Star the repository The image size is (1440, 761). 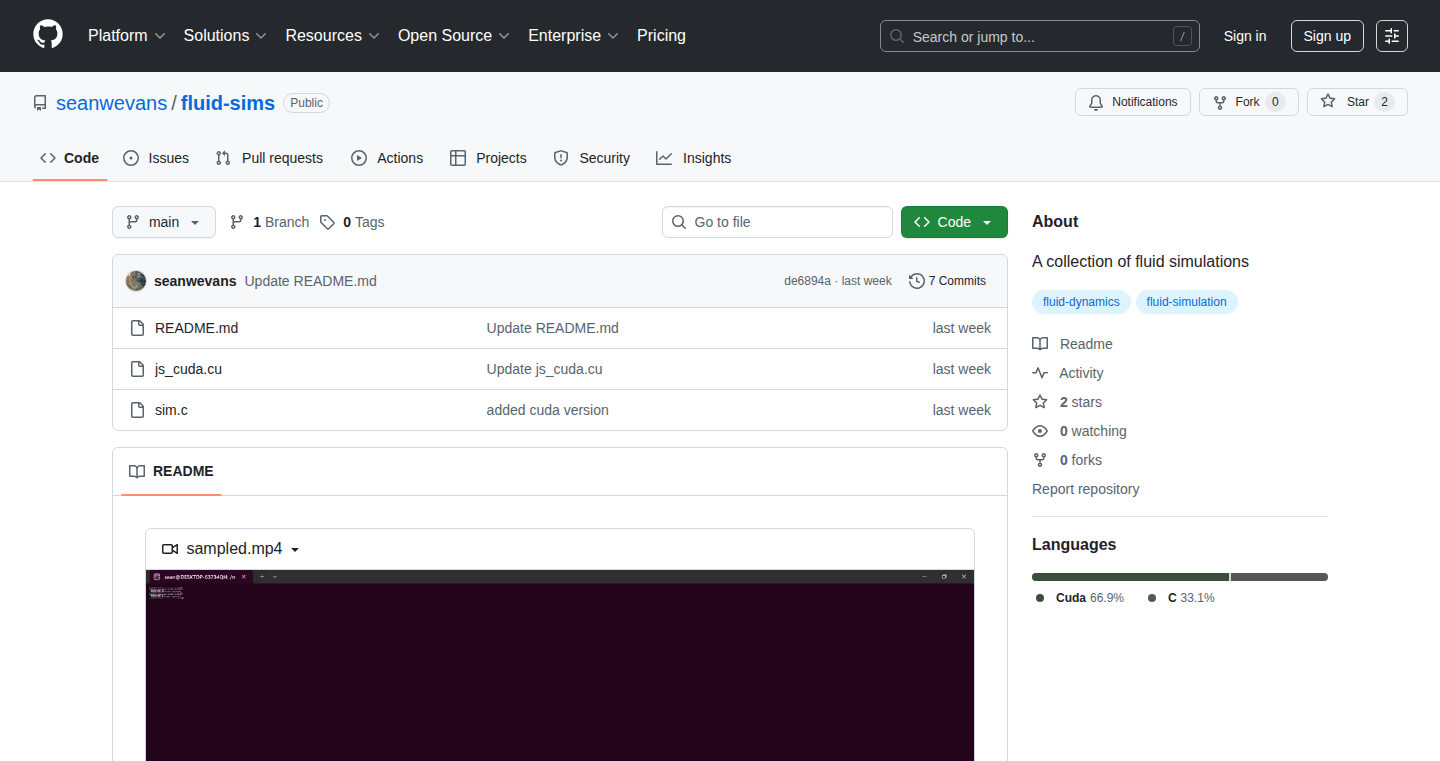(x=1357, y=102)
